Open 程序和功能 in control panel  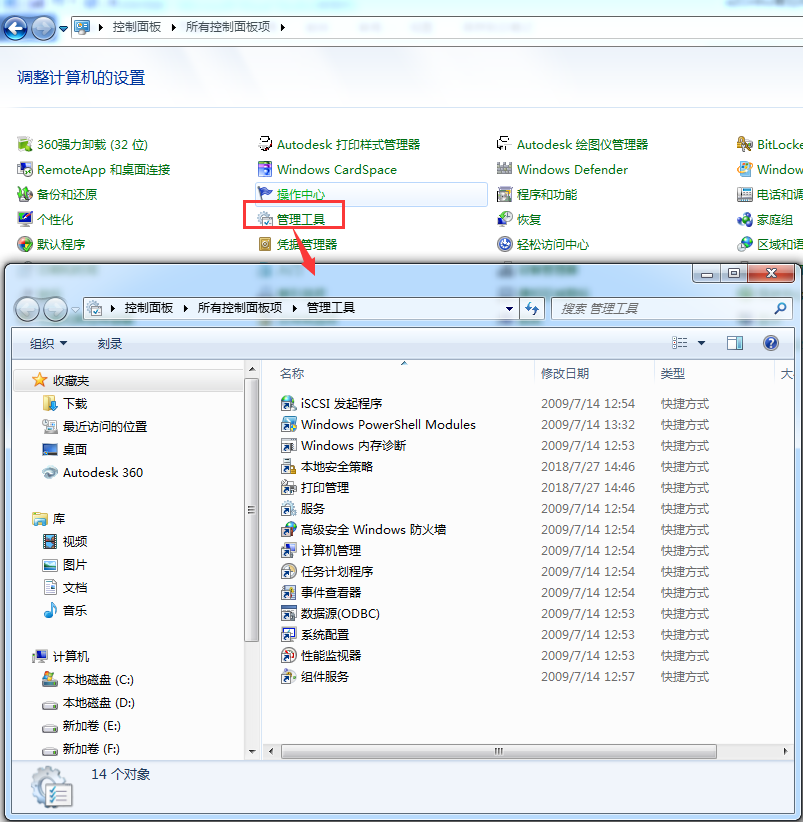537,194
